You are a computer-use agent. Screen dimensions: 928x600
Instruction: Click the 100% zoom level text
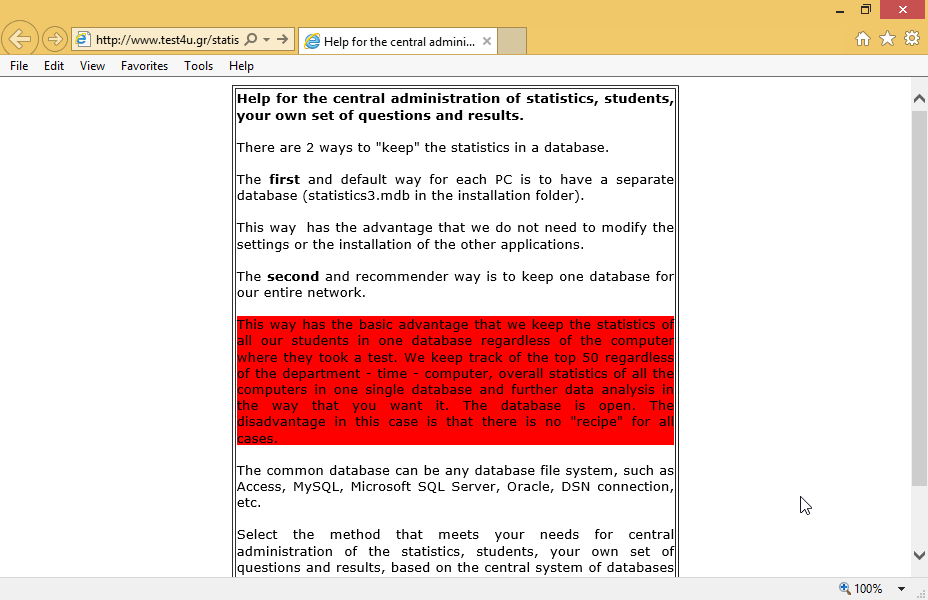pyautogui.click(x=868, y=589)
